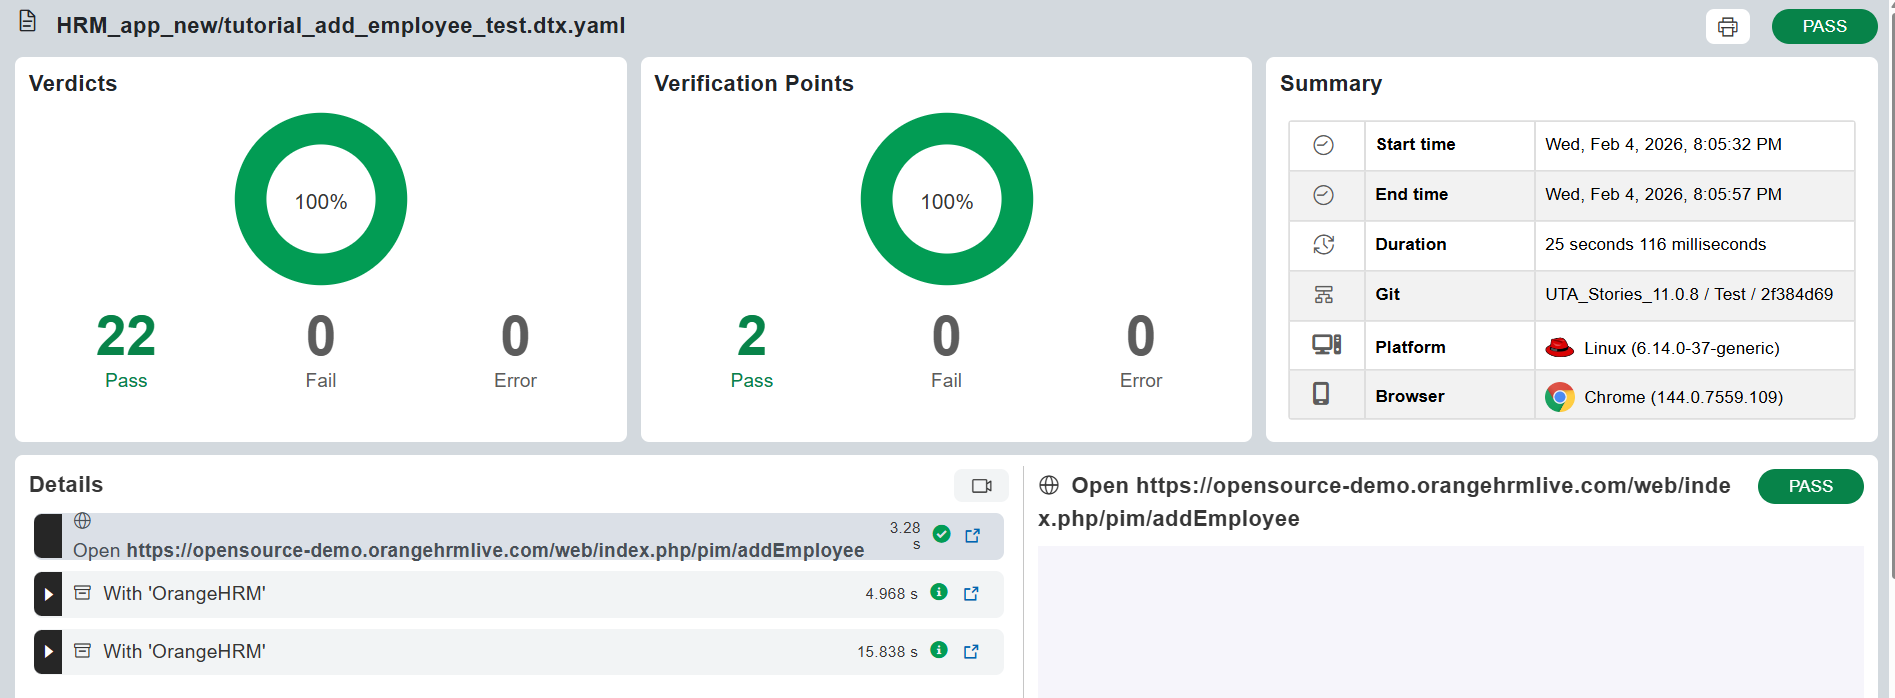Click the document icon beside the file name
The width and height of the screenshot is (1895, 698).
pos(28,21)
